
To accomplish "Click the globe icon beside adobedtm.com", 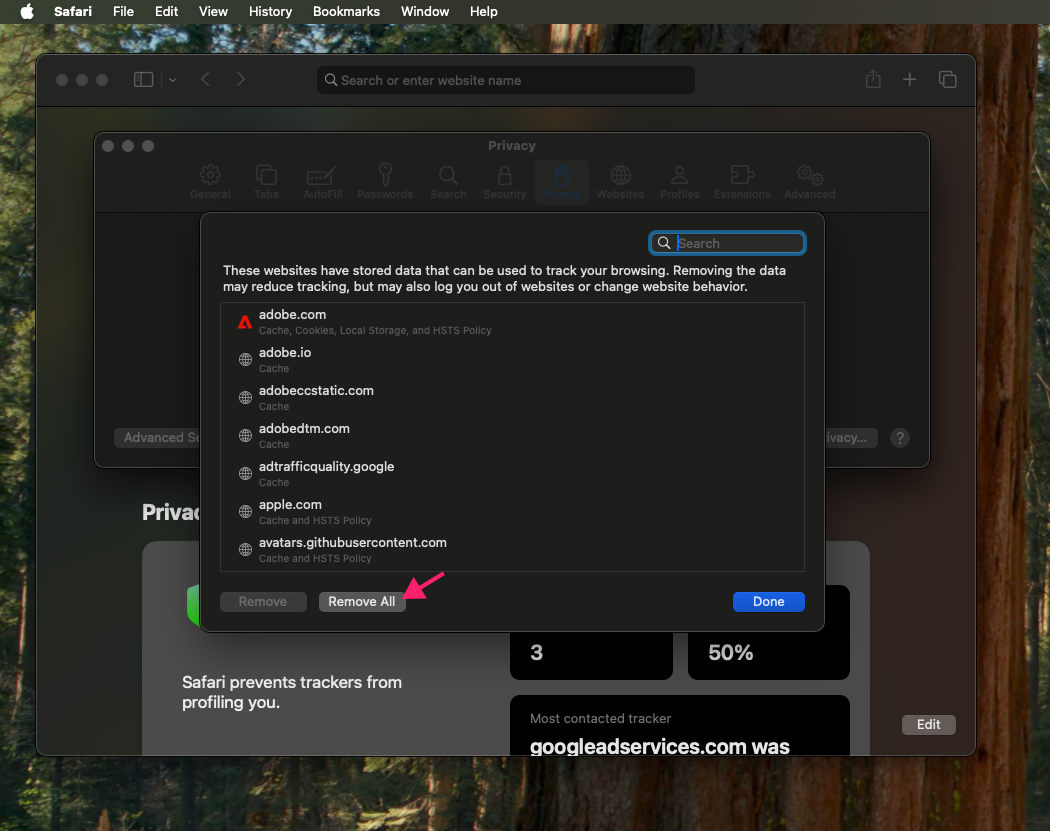I will [x=245, y=436].
